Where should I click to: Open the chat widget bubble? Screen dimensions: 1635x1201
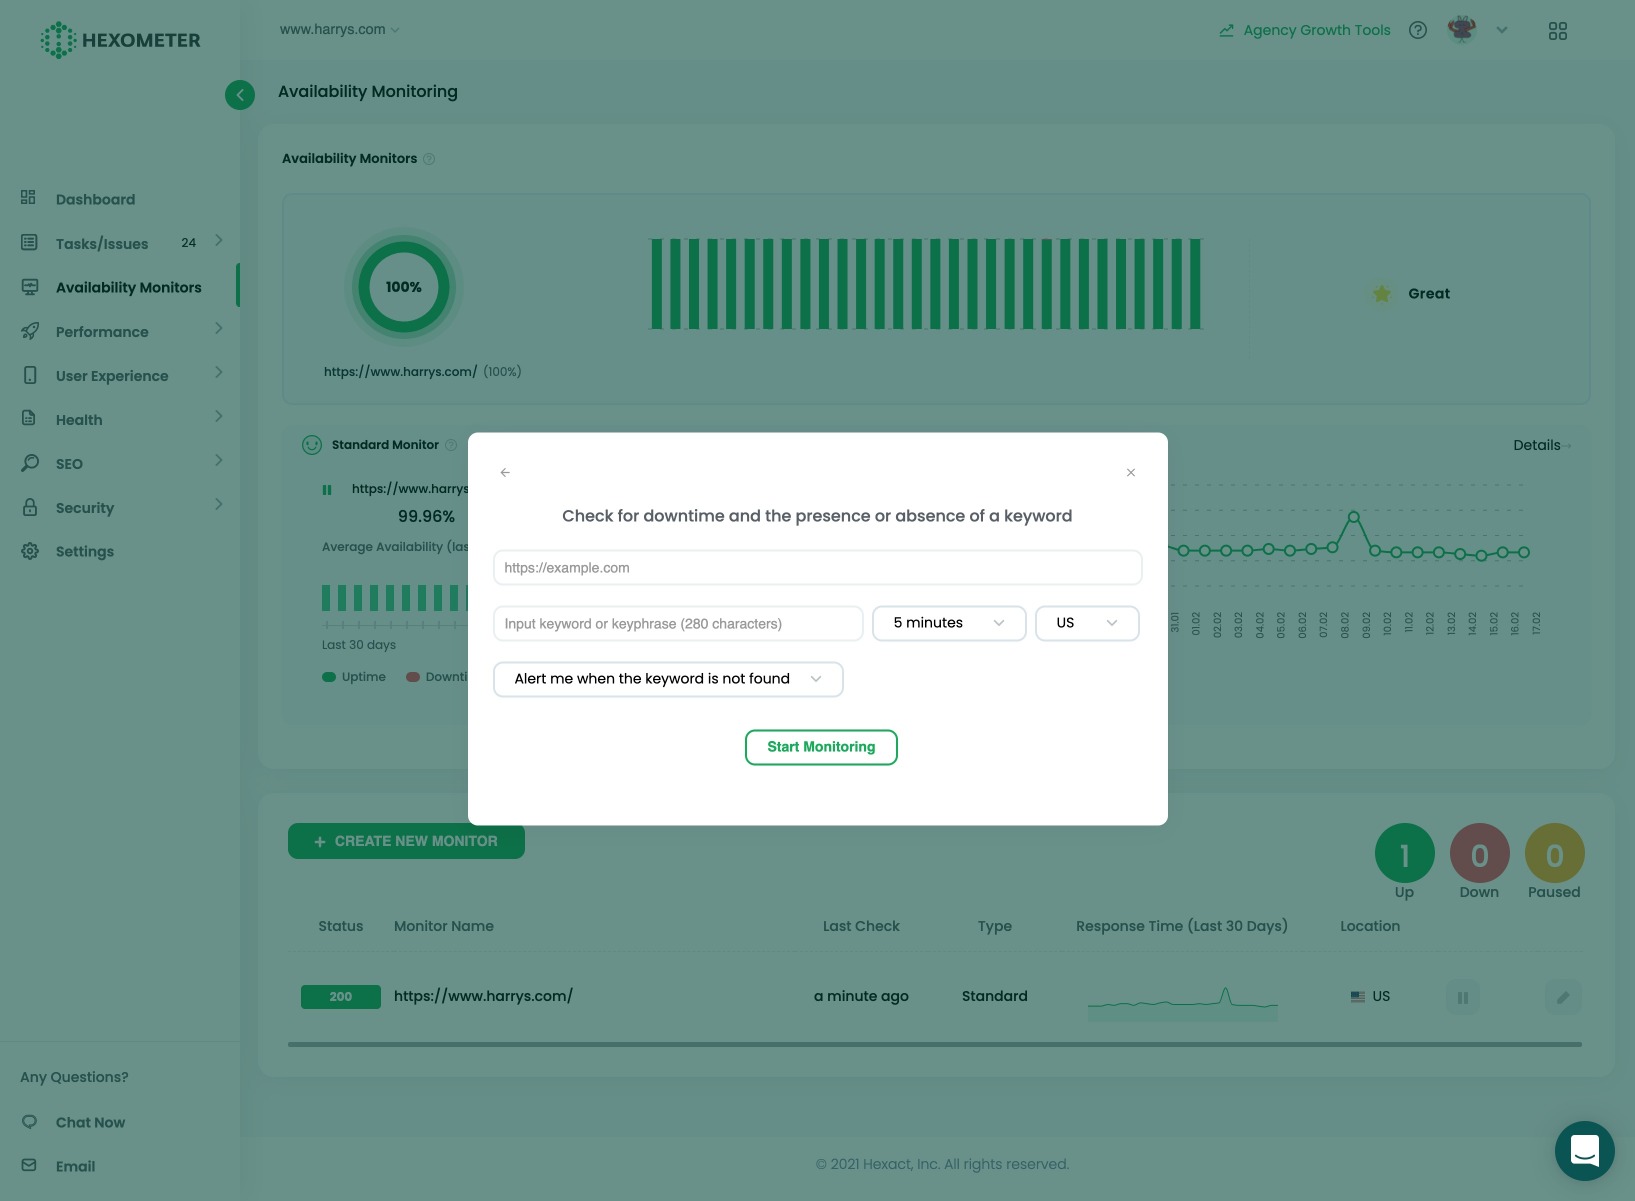(x=1585, y=1151)
